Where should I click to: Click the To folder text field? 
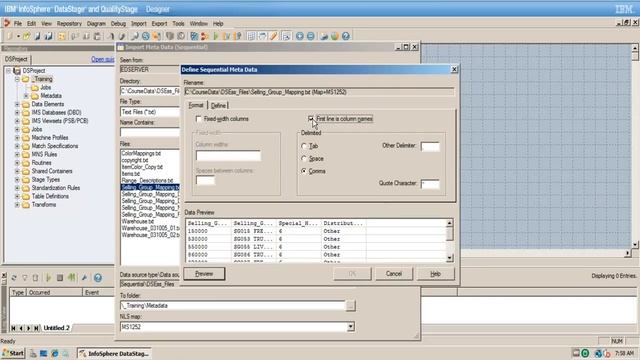click(233, 306)
